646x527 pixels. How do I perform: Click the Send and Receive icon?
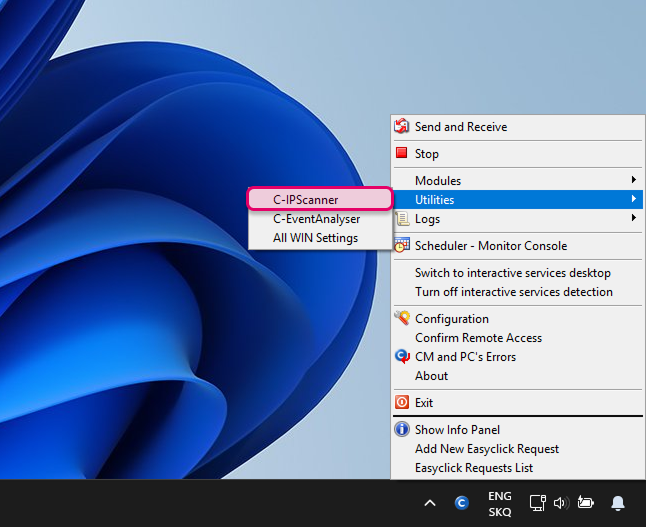tap(402, 126)
